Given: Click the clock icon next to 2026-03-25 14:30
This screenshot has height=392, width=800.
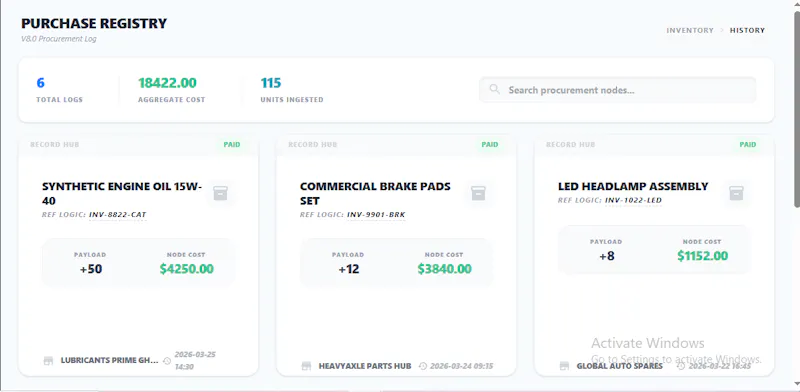Looking at the screenshot, I should [167, 361].
